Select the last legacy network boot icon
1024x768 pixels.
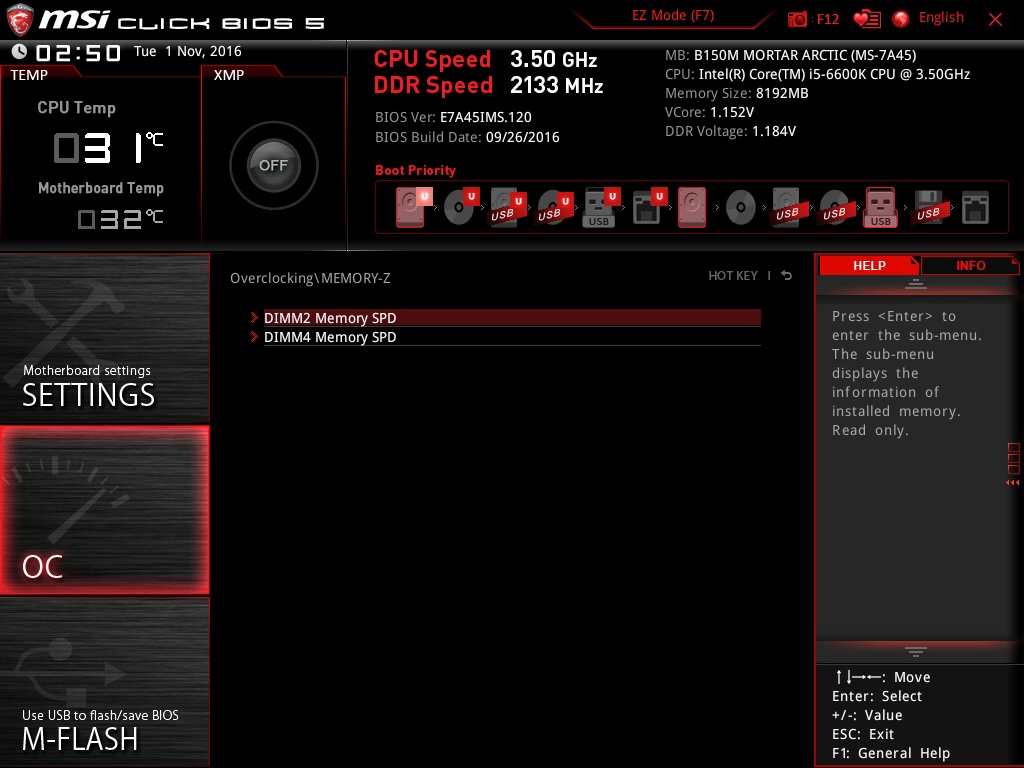pyautogui.click(x=975, y=207)
